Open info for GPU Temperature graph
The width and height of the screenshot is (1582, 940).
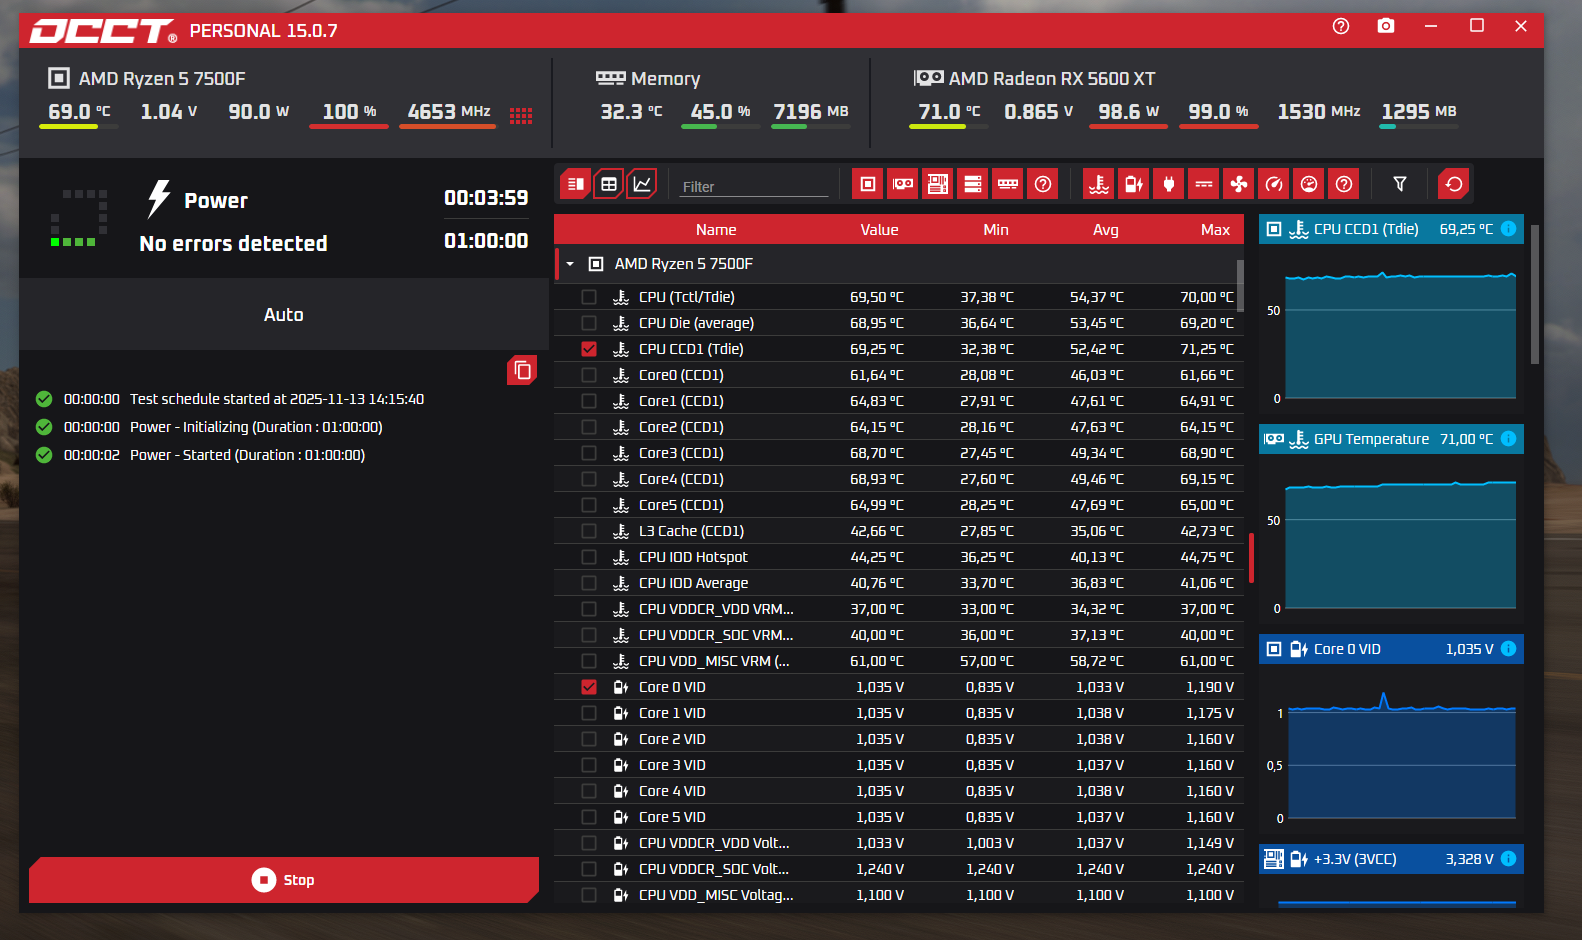point(1508,439)
